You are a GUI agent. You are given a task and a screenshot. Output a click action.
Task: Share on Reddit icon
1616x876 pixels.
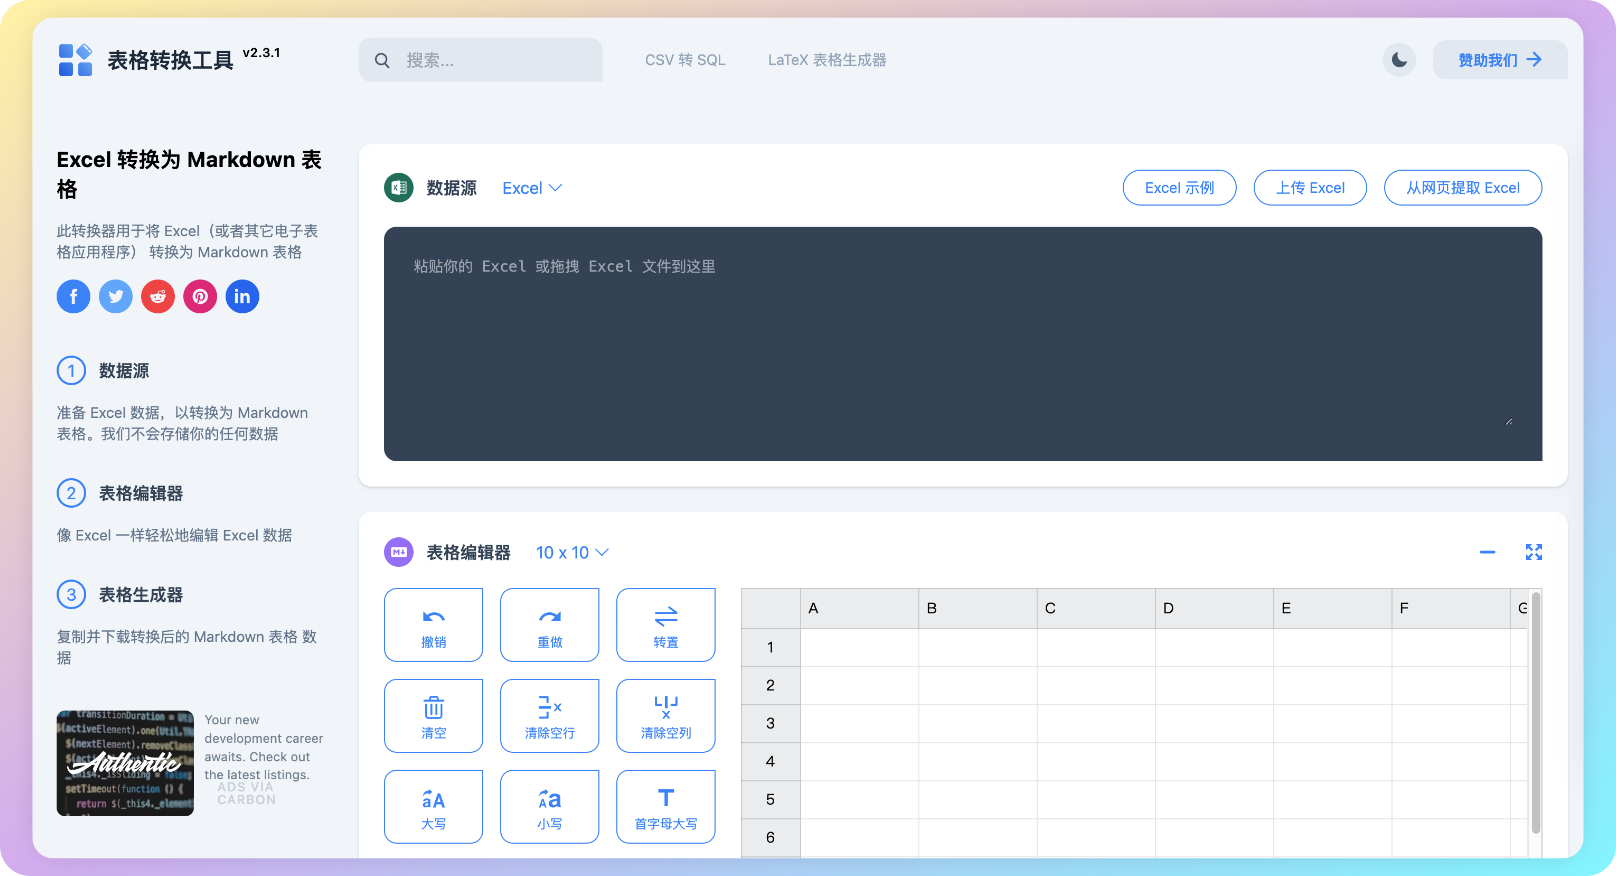click(158, 296)
